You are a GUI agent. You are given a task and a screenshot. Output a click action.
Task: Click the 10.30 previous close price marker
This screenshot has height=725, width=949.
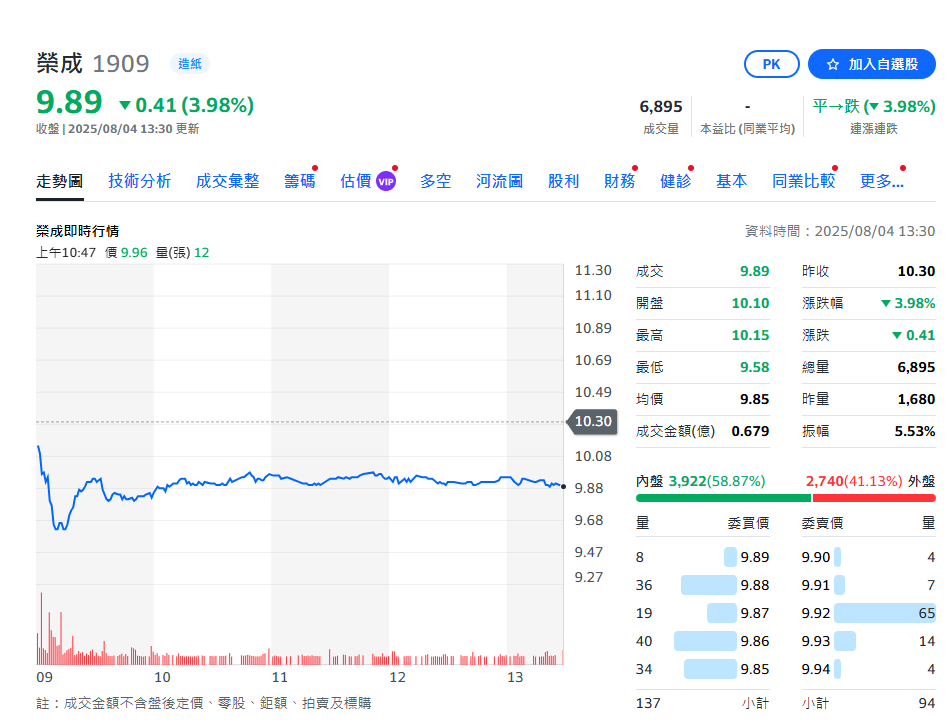(x=592, y=421)
